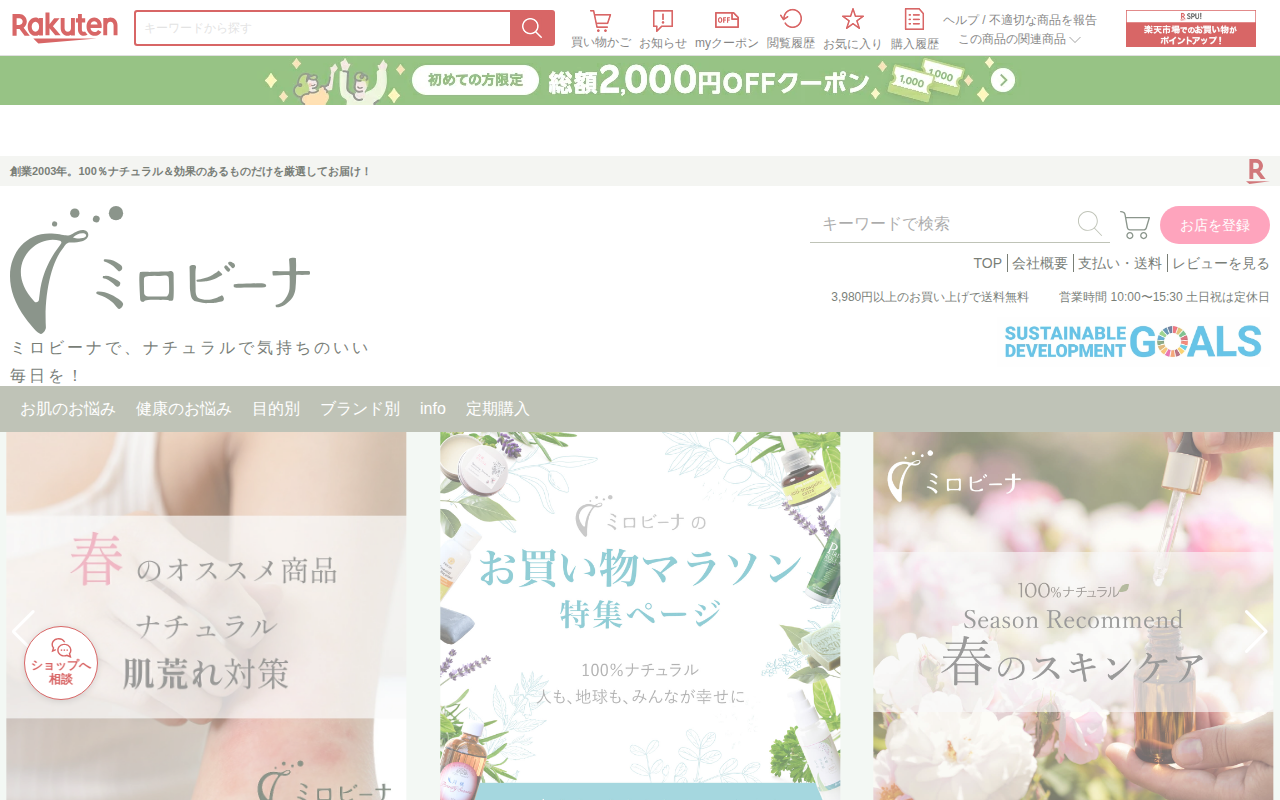The image size is (1280, 800).
Task: Open the Season Recommend 春のスキンケア slide
Action: coord(1073,616)
